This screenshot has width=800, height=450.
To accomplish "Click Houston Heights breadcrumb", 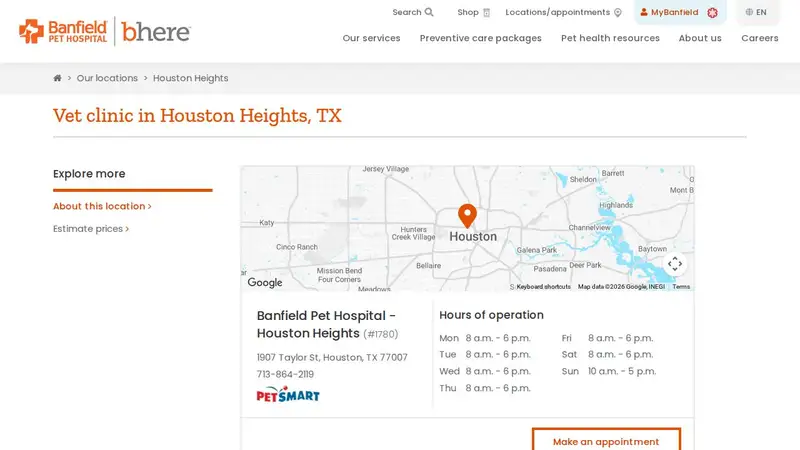I will pyautogui.click(x=191, y=78).
